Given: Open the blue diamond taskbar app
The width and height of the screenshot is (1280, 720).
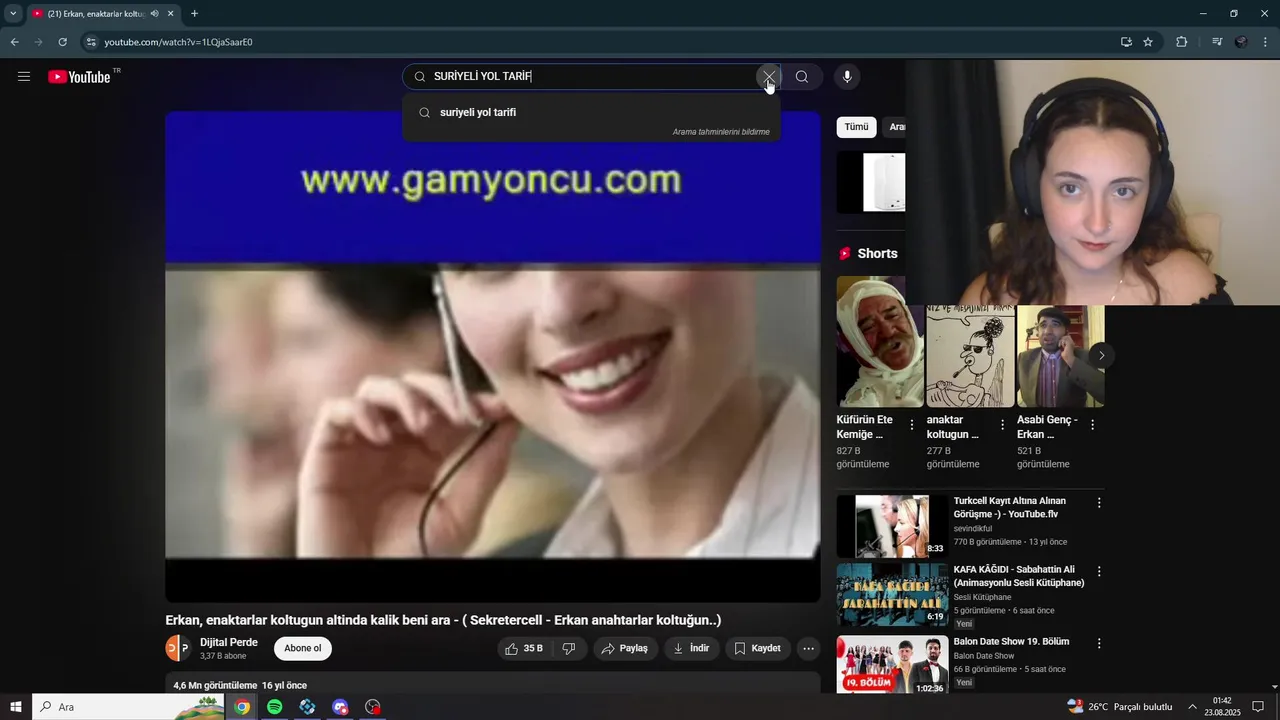Looking at the screenshot, I should 307,707.
